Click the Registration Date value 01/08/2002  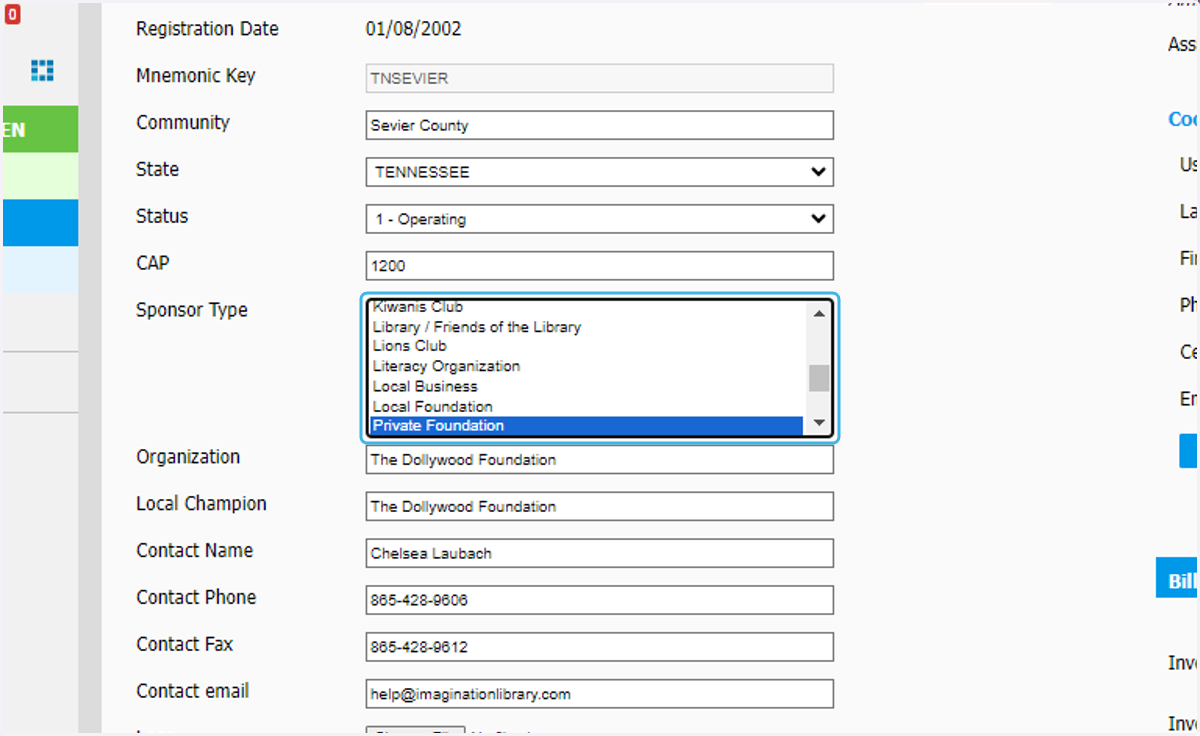pyautogui.click(x=413, y=29)
